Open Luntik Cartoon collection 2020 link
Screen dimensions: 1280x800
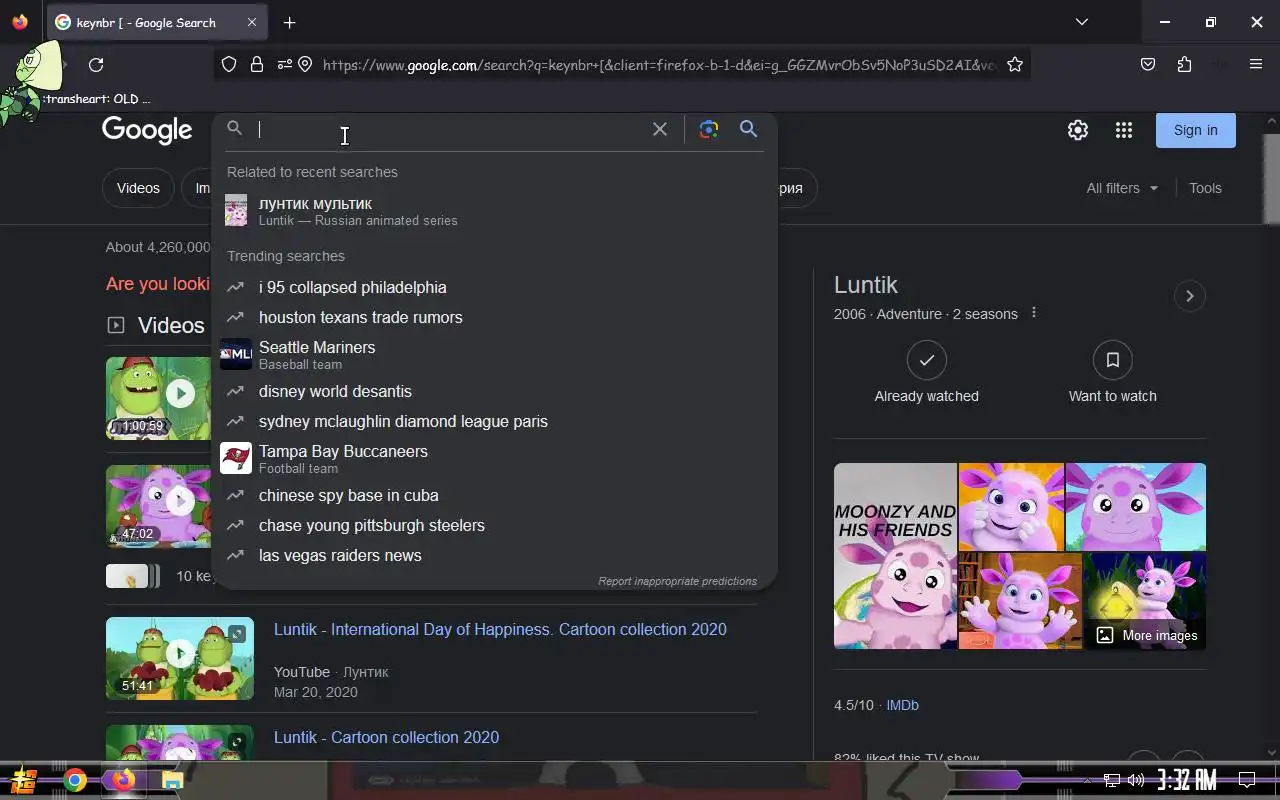[386, 737]
